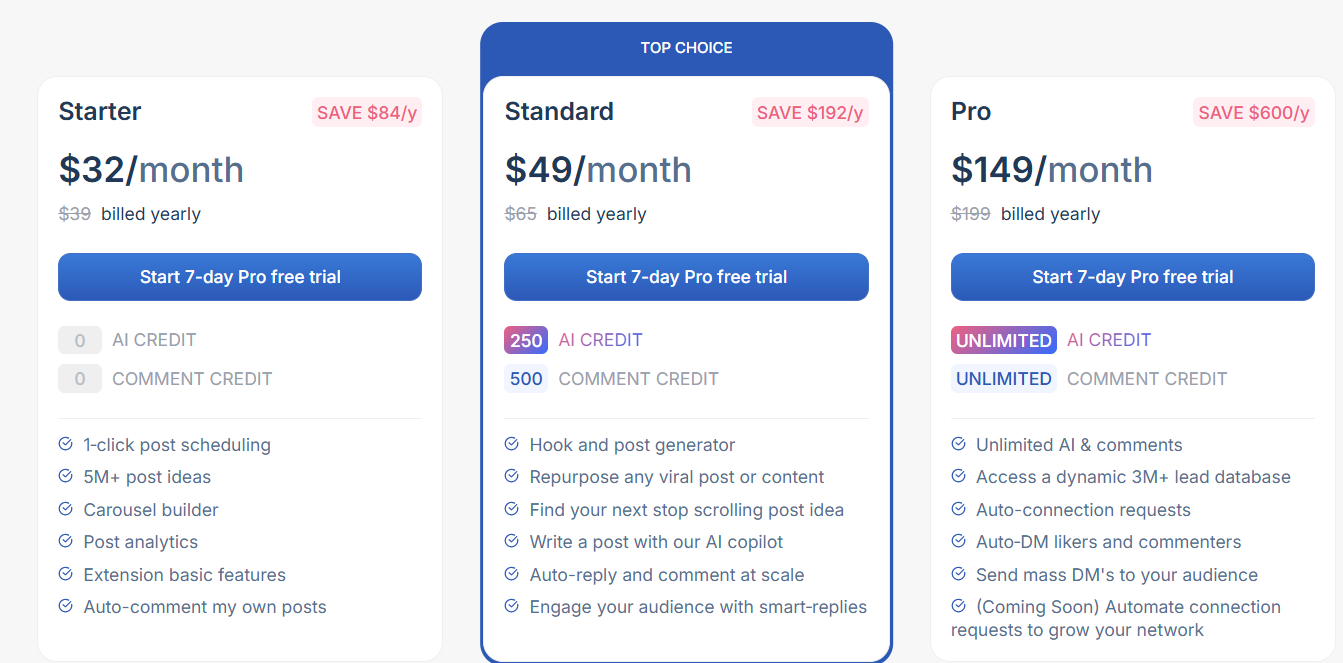Start the free trial on the Pro plan

tap(1132, 277)
